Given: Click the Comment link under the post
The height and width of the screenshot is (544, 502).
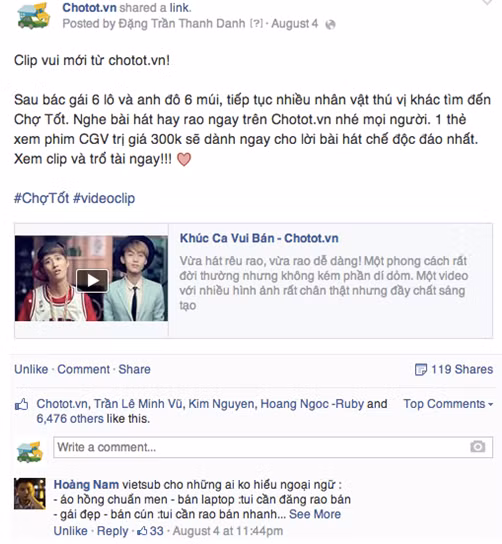Looking at the screenshot, I should [x=84, y=369].
